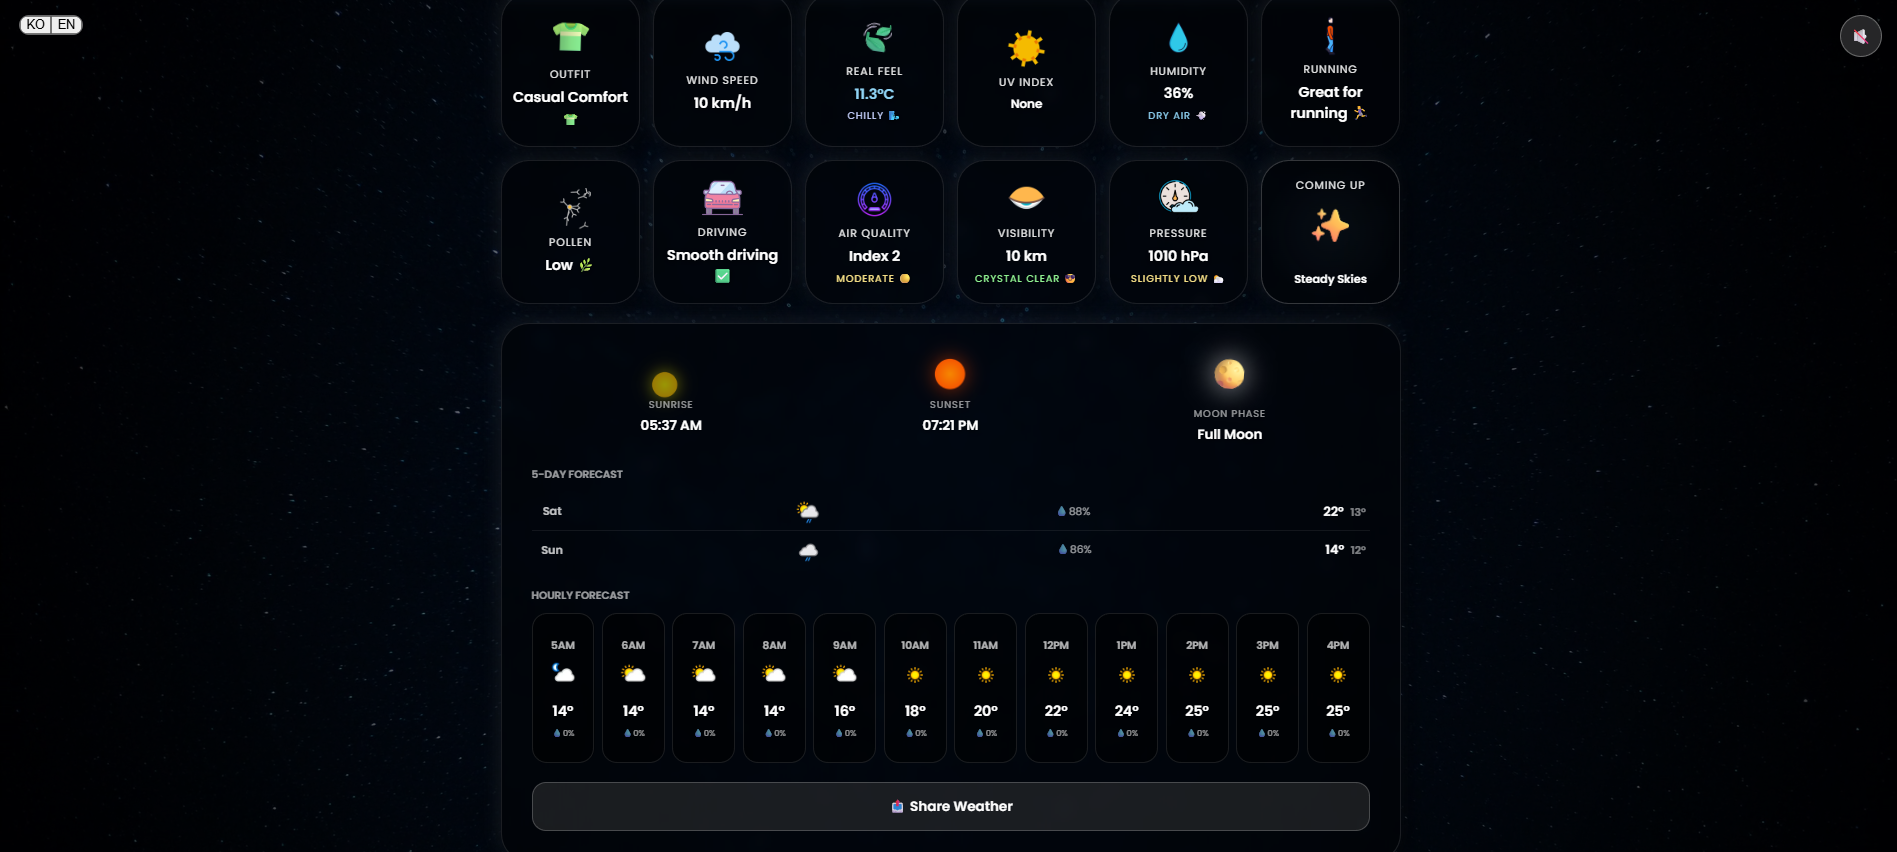Click the Casual Comfort outfit text
This screenshot has height=852, width=1897.
[570, 97]
